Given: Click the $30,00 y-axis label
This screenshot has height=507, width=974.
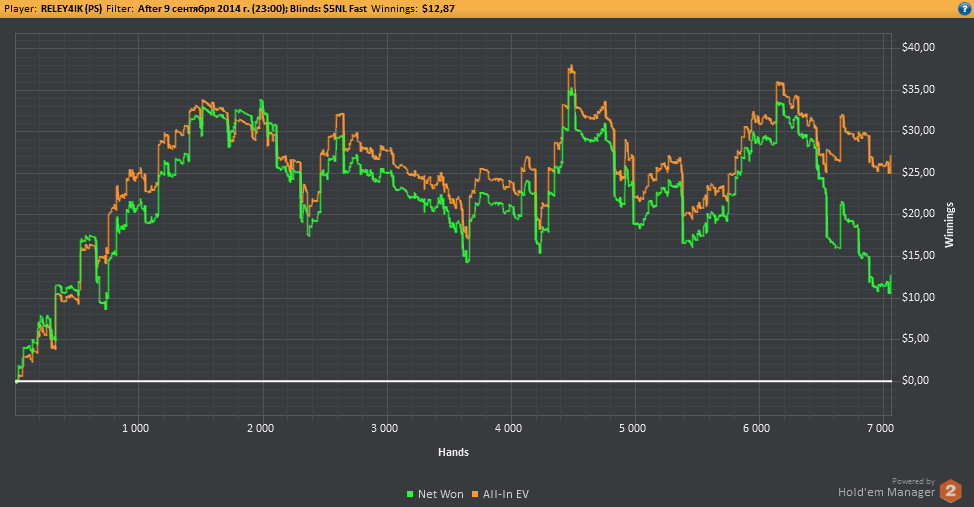Looking at the screenshot, I should pyautogui.click(x=918, y=130).
